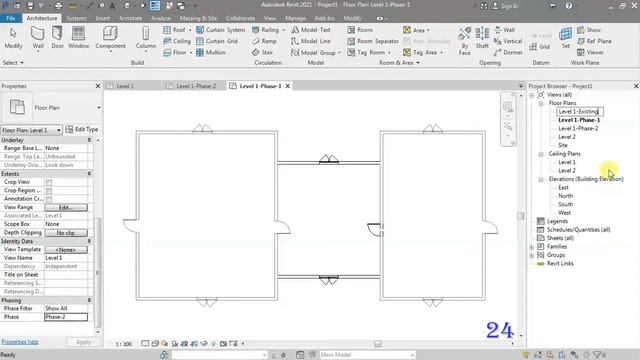640x360 pixels.
Task: Click the Railing tool
Action: (x=267, y=30)
